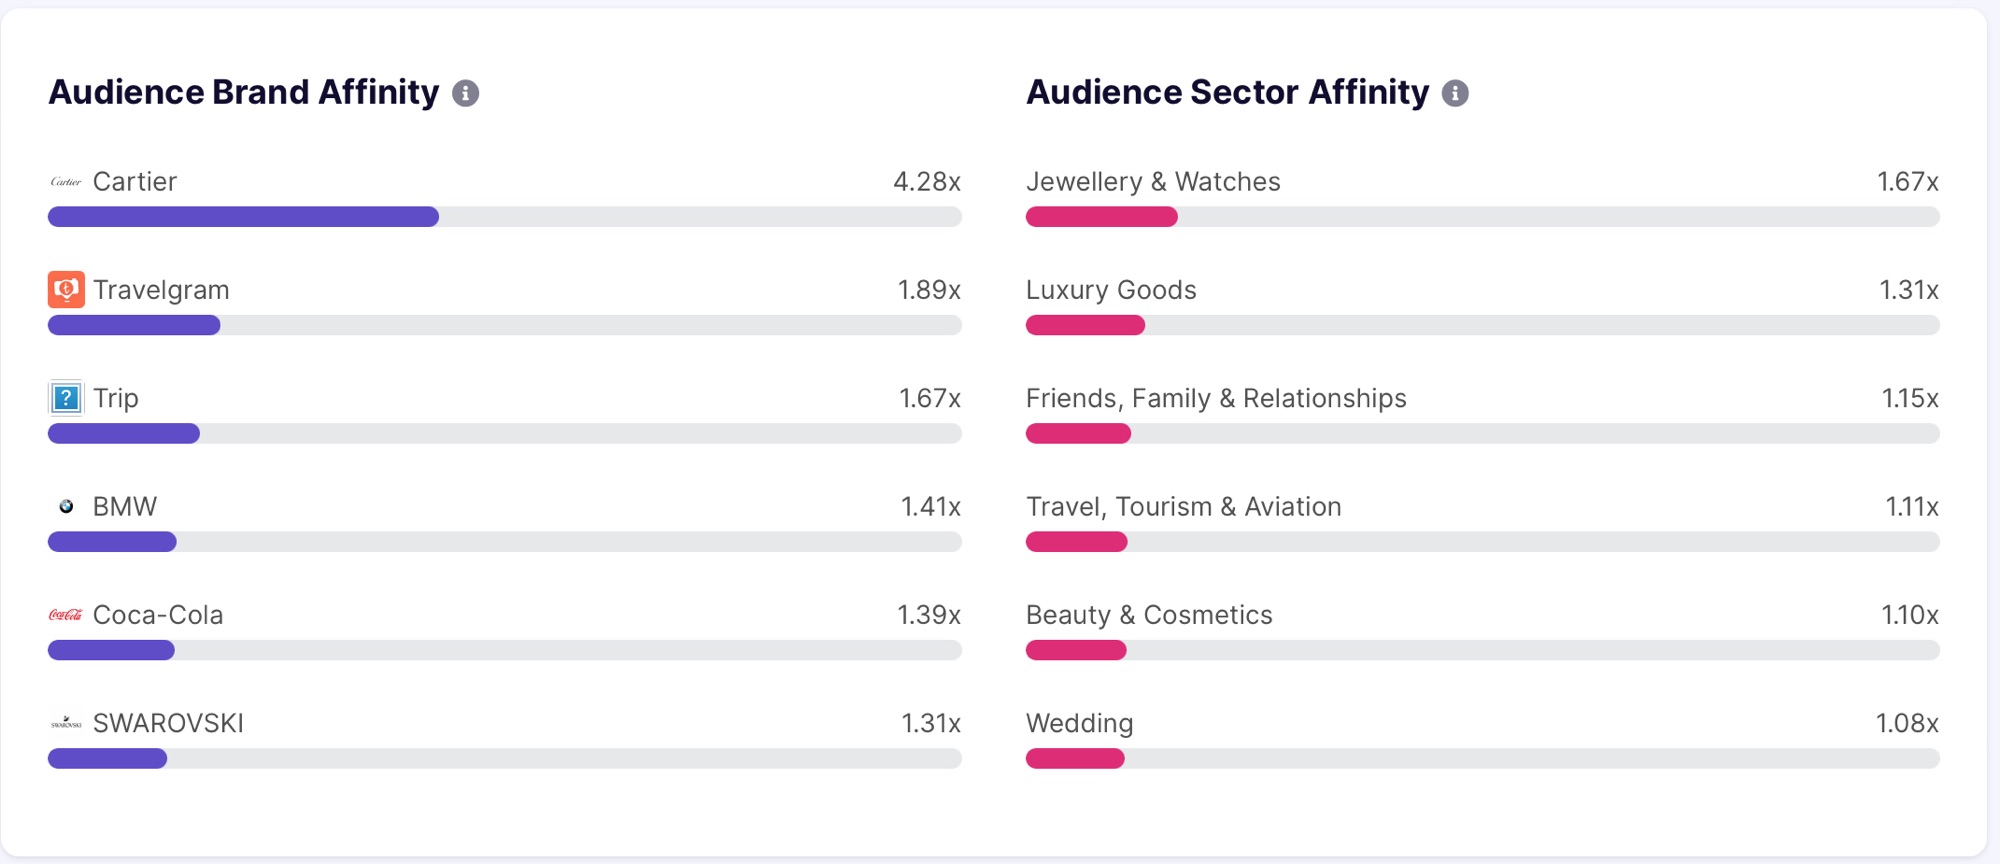The image size is (2000, 864).
Task: Click the Cartier affinity progress bar
Action: coord(504,217)
